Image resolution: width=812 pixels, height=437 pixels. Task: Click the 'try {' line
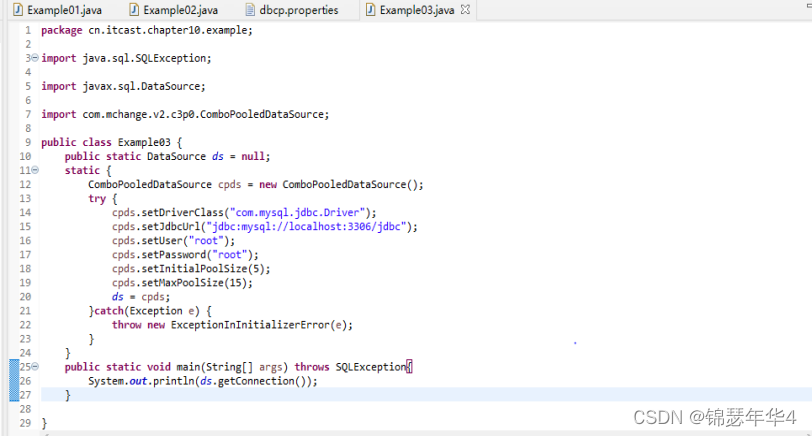103,198
